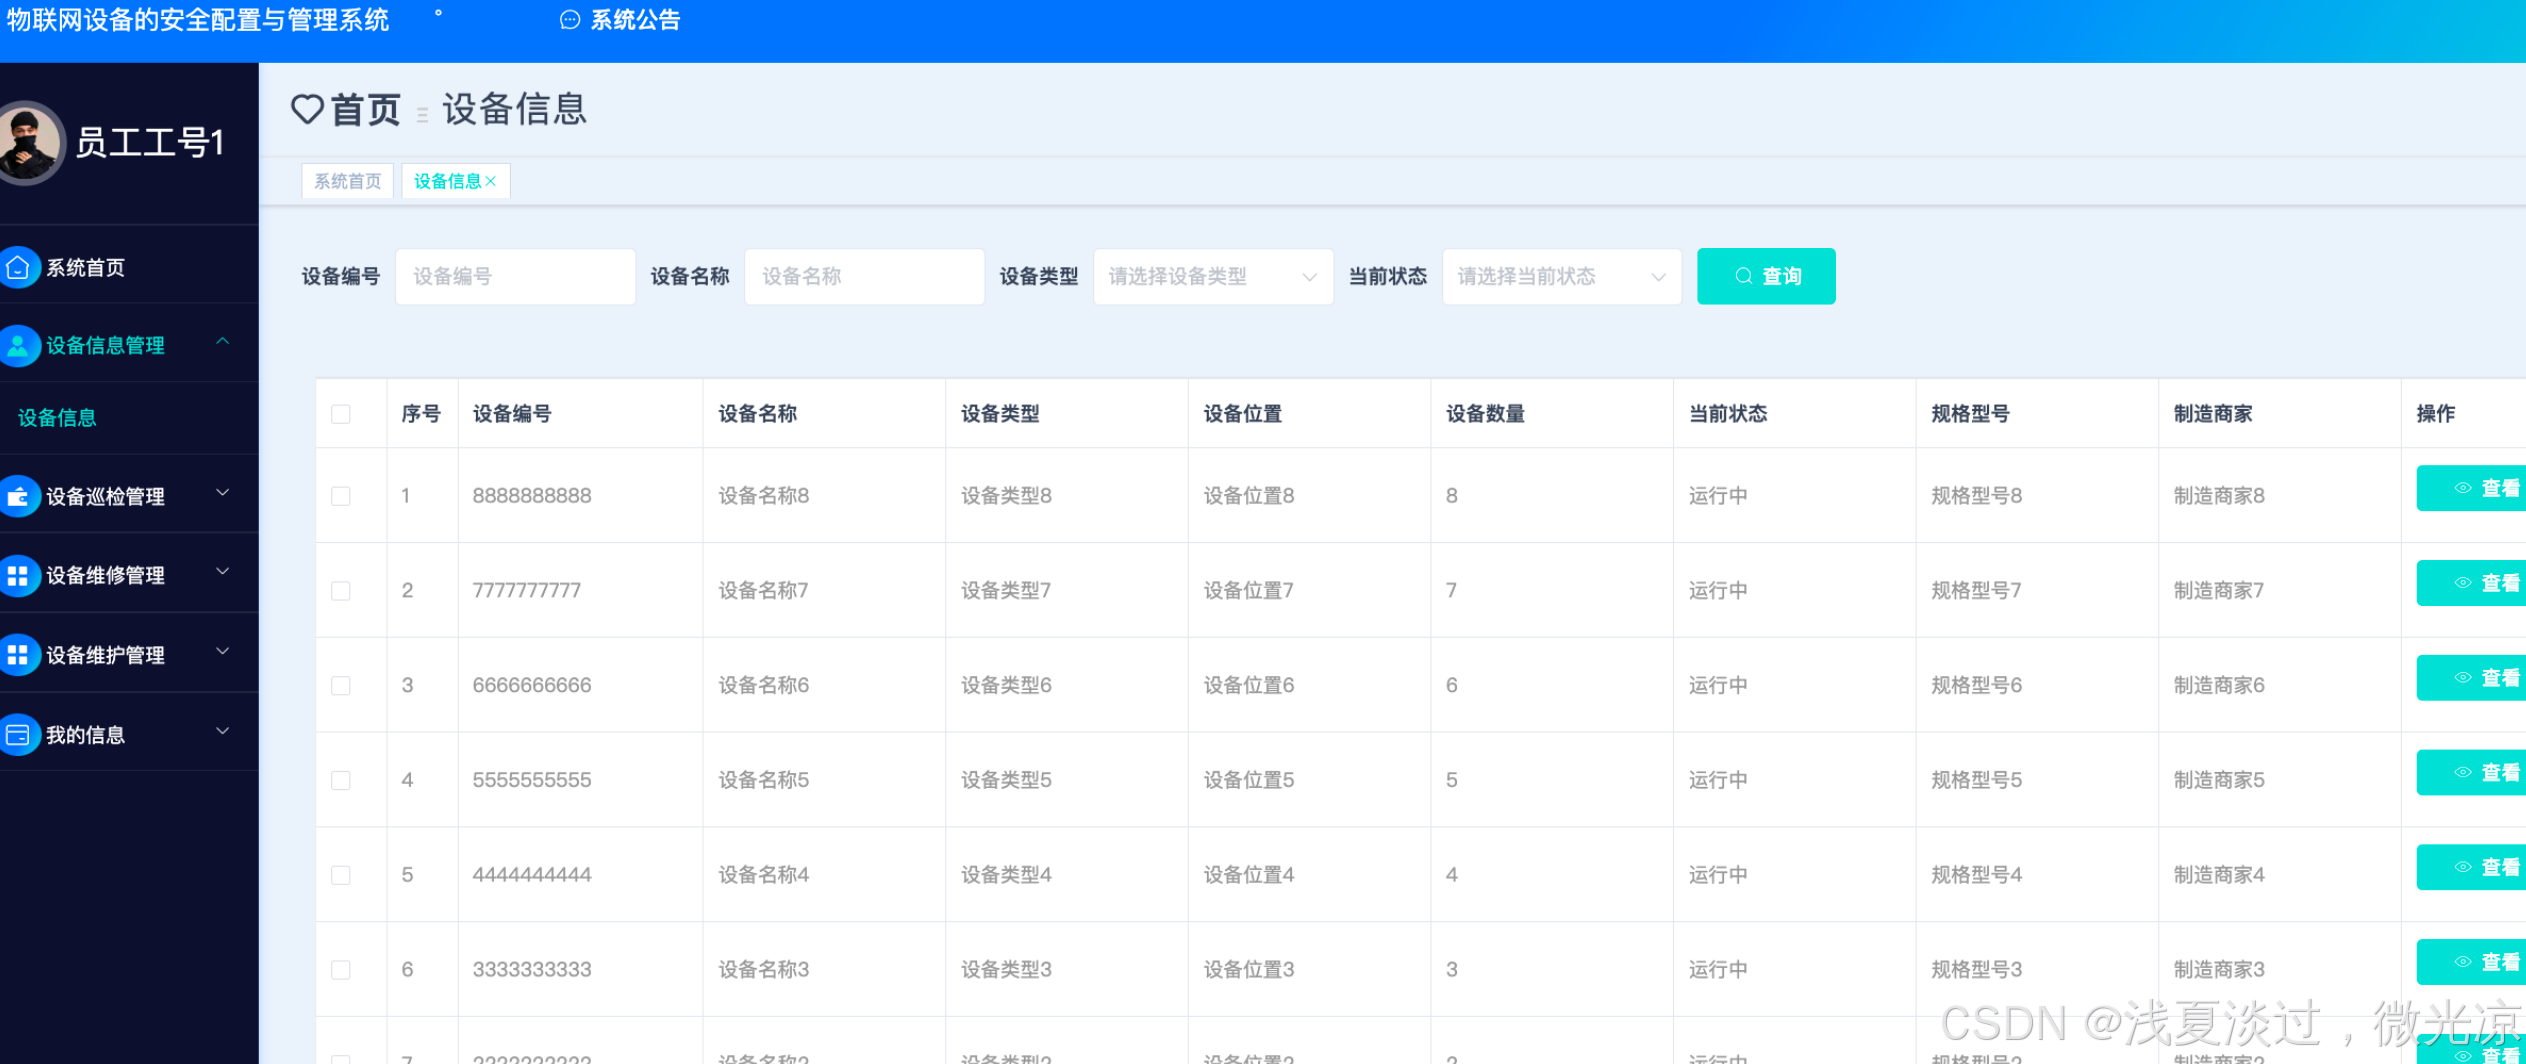Screen dimensions: 2526x1064
Task: Toggle the select-all checkbox in table header
Action: pos(340,413)
